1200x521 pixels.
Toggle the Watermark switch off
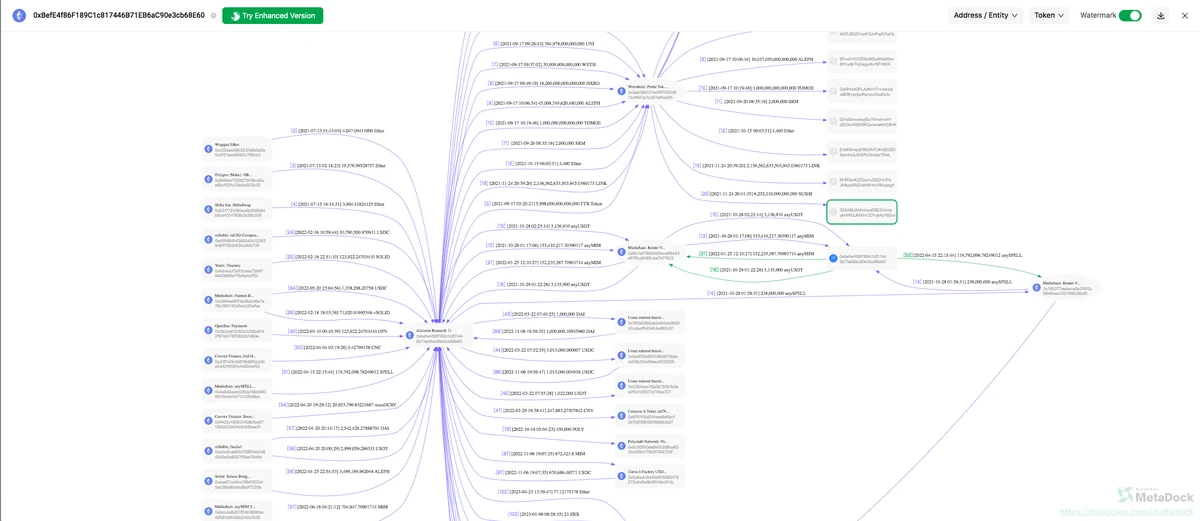1130,16
